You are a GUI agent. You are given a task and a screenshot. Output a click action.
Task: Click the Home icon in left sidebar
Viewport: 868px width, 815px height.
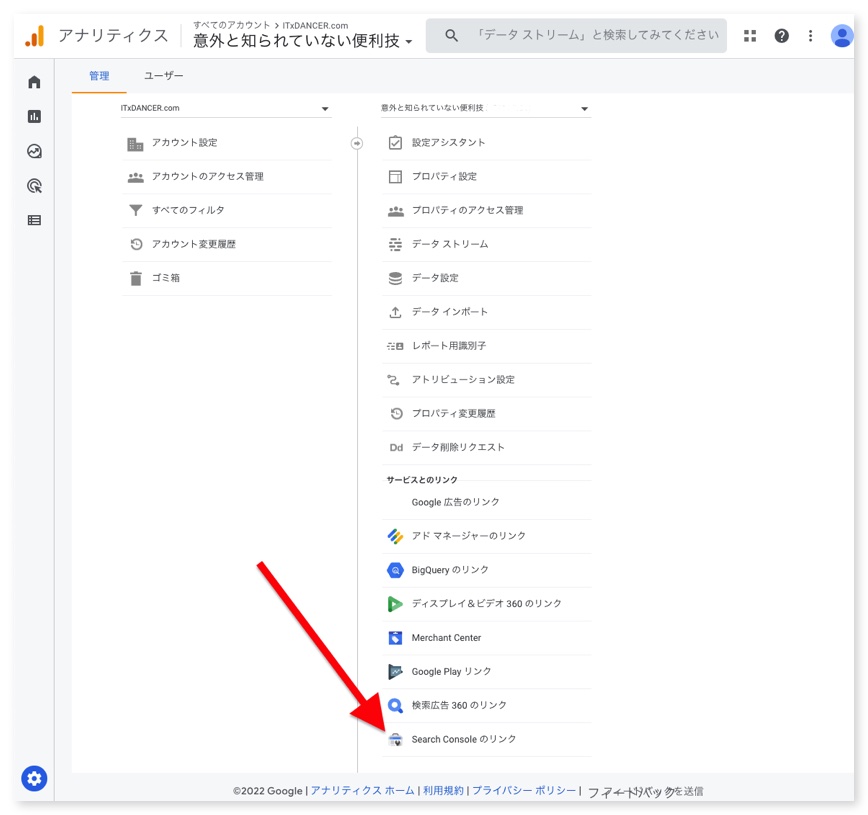34,82
